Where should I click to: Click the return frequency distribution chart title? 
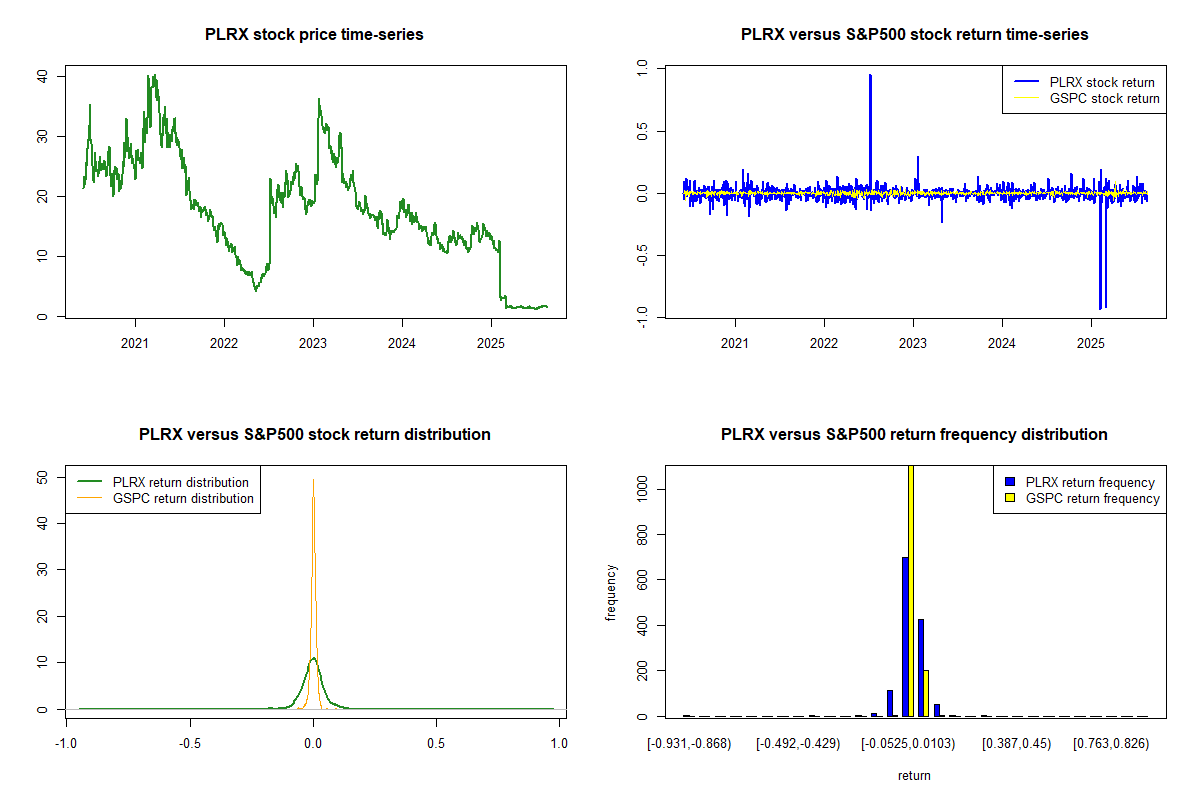point(914,435)
